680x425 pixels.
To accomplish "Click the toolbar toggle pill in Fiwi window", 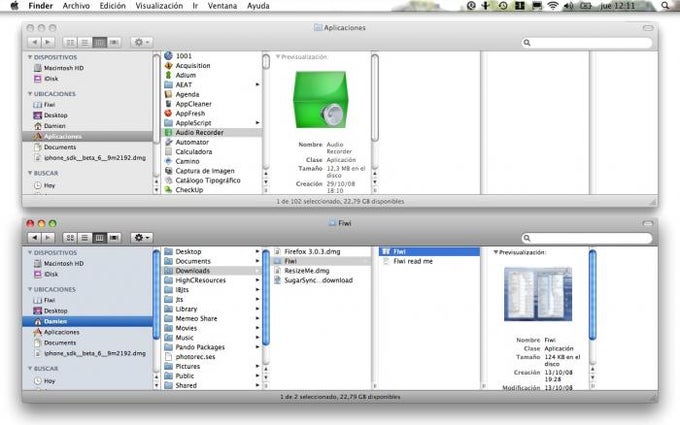I will pos(648,223).
